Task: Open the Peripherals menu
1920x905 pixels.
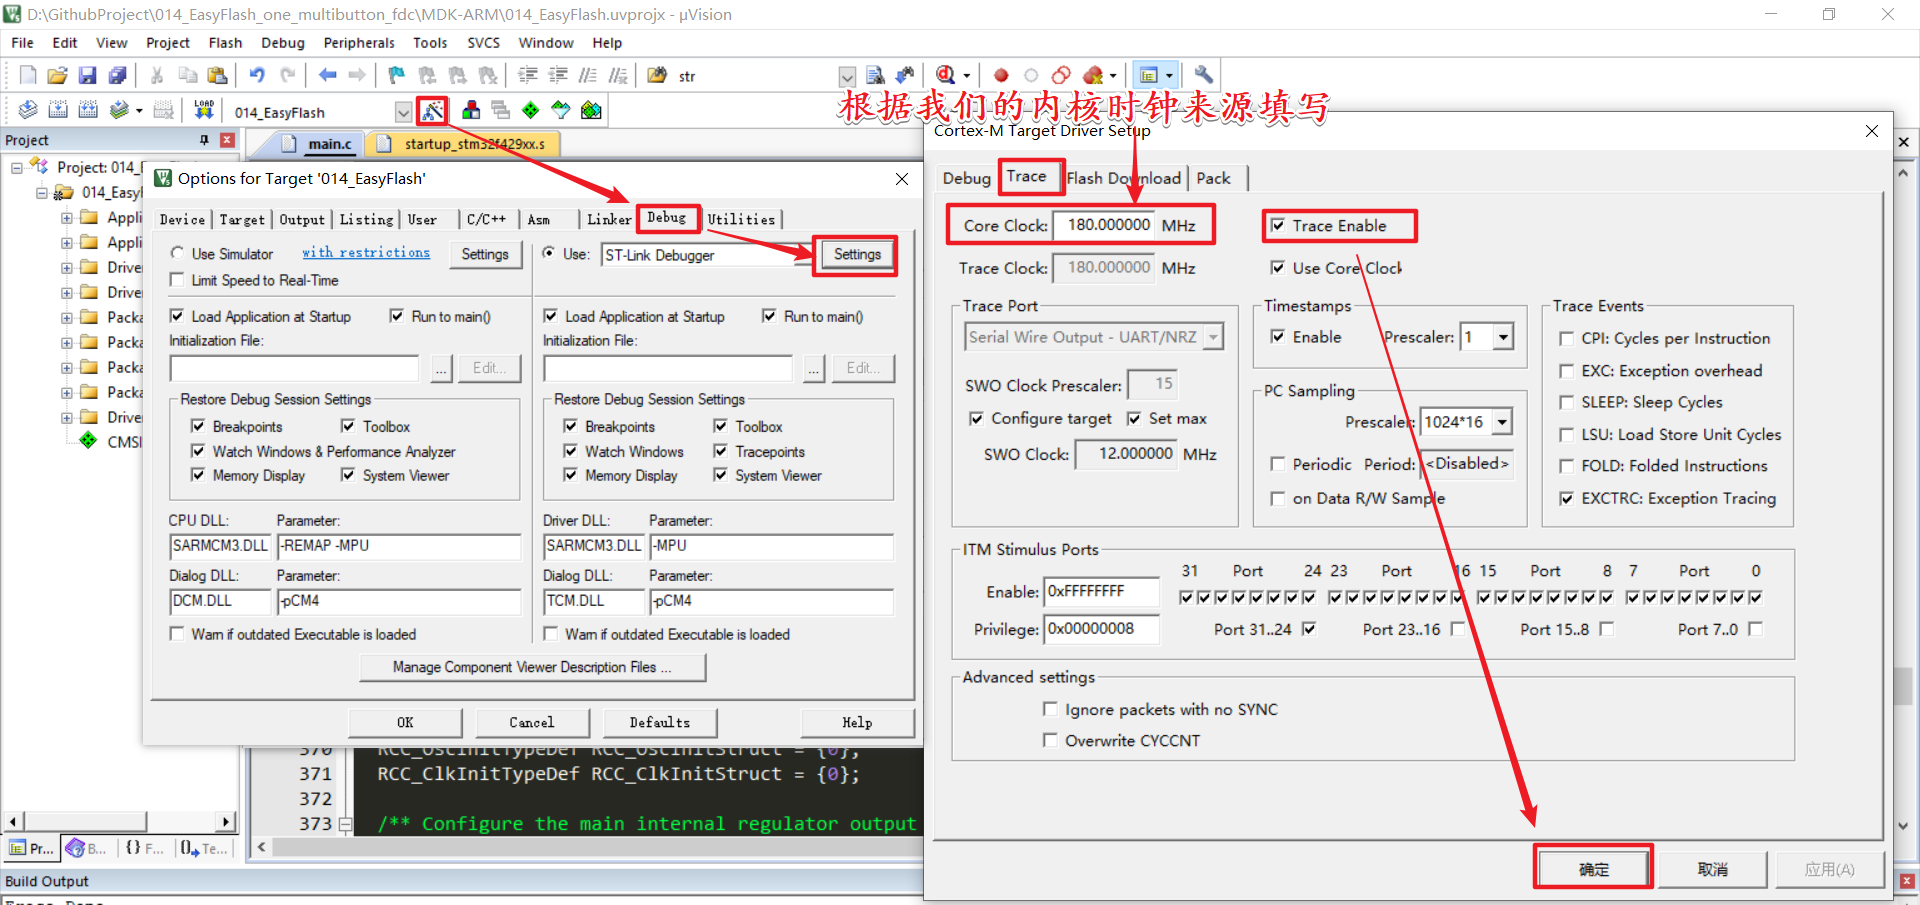Action: coord(359,43)
